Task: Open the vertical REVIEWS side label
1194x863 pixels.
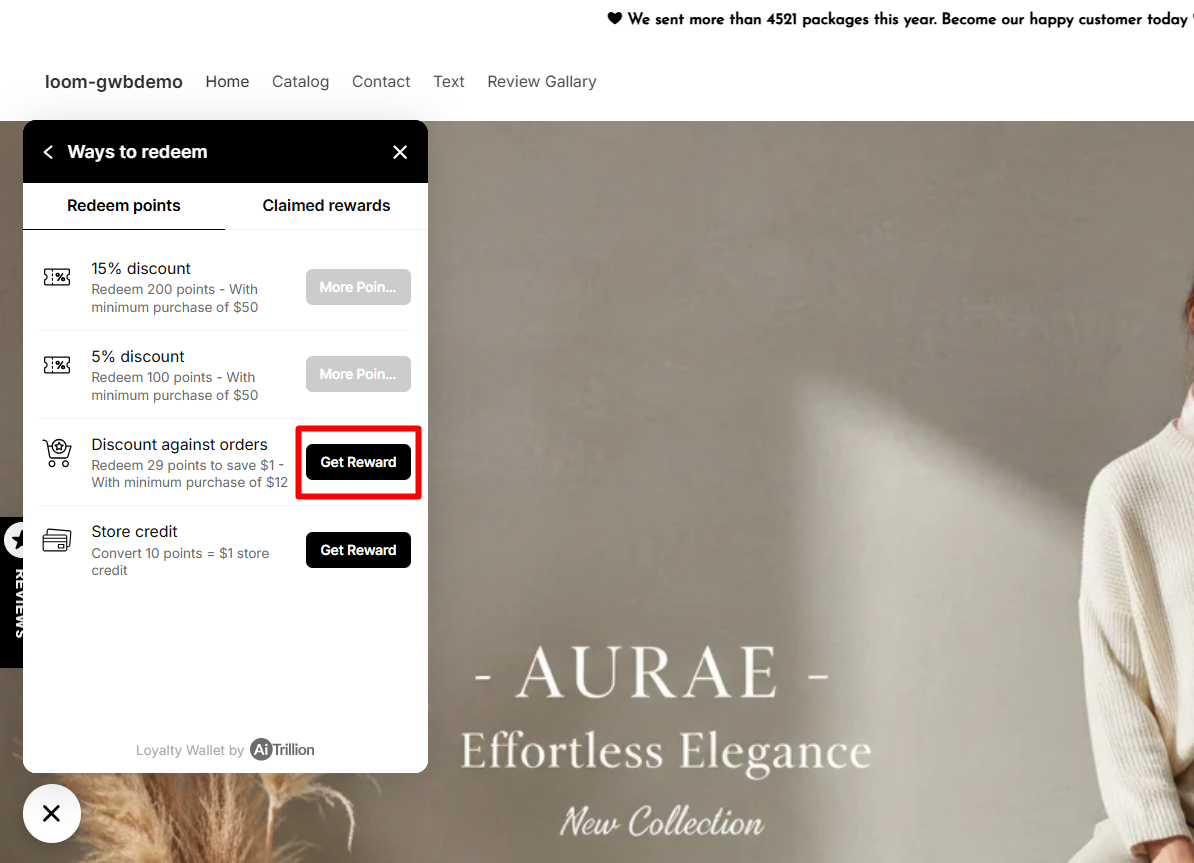Action: pyautogui.click(x=20, y=603)
